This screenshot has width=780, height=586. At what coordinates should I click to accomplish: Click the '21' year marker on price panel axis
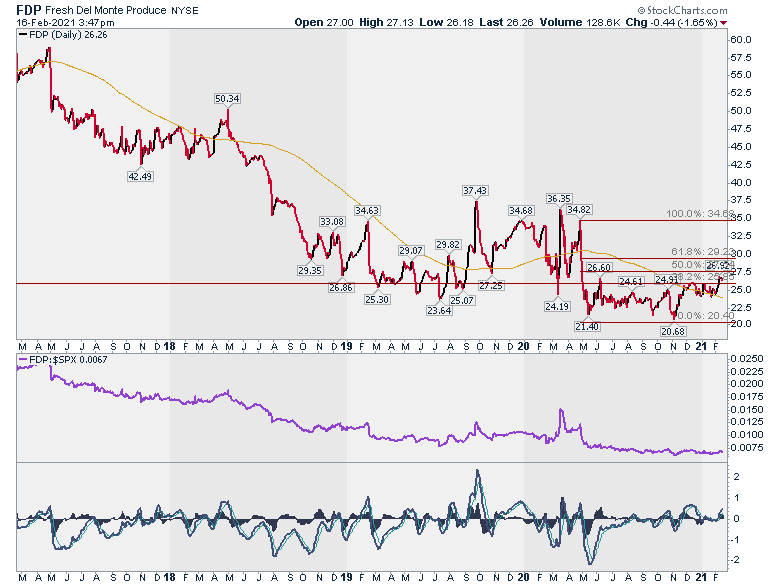pyautogui.click(x=700, y=346)
